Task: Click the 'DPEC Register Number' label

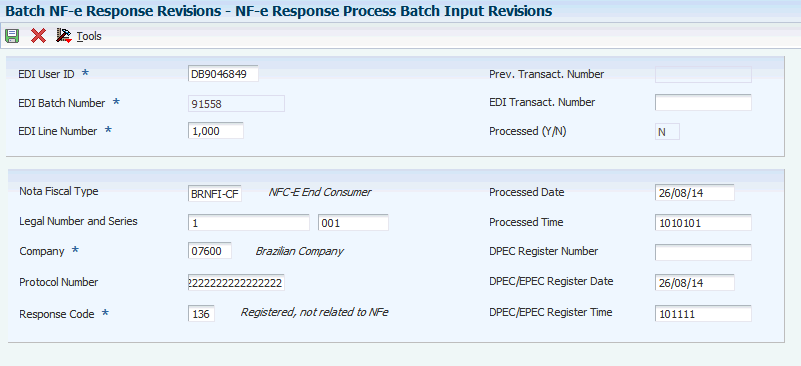Action: (x=544, y=251)
